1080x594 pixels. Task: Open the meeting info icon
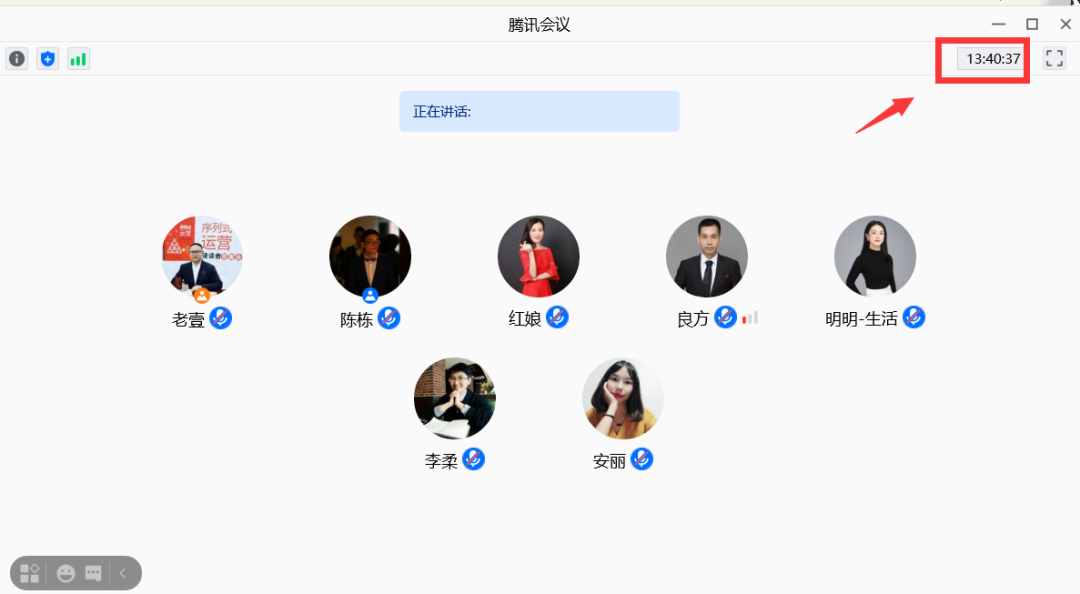pos(17,59)
